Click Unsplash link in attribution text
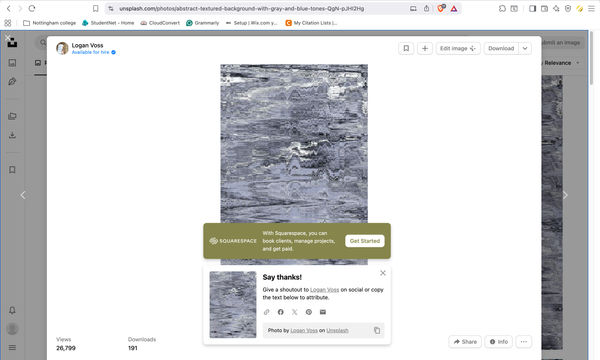Screen dimensions: 600x360 coord(337,331)
